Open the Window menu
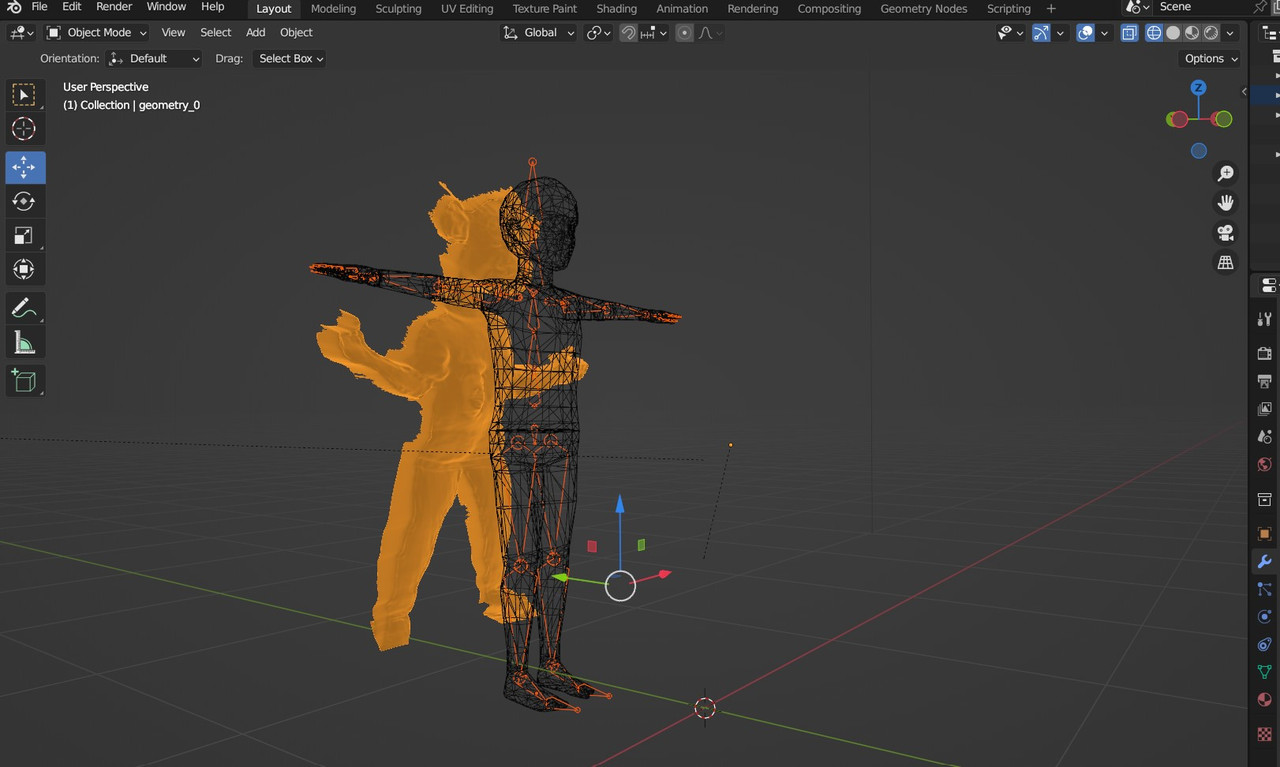1280x767 pixels. tap(166, 7)
